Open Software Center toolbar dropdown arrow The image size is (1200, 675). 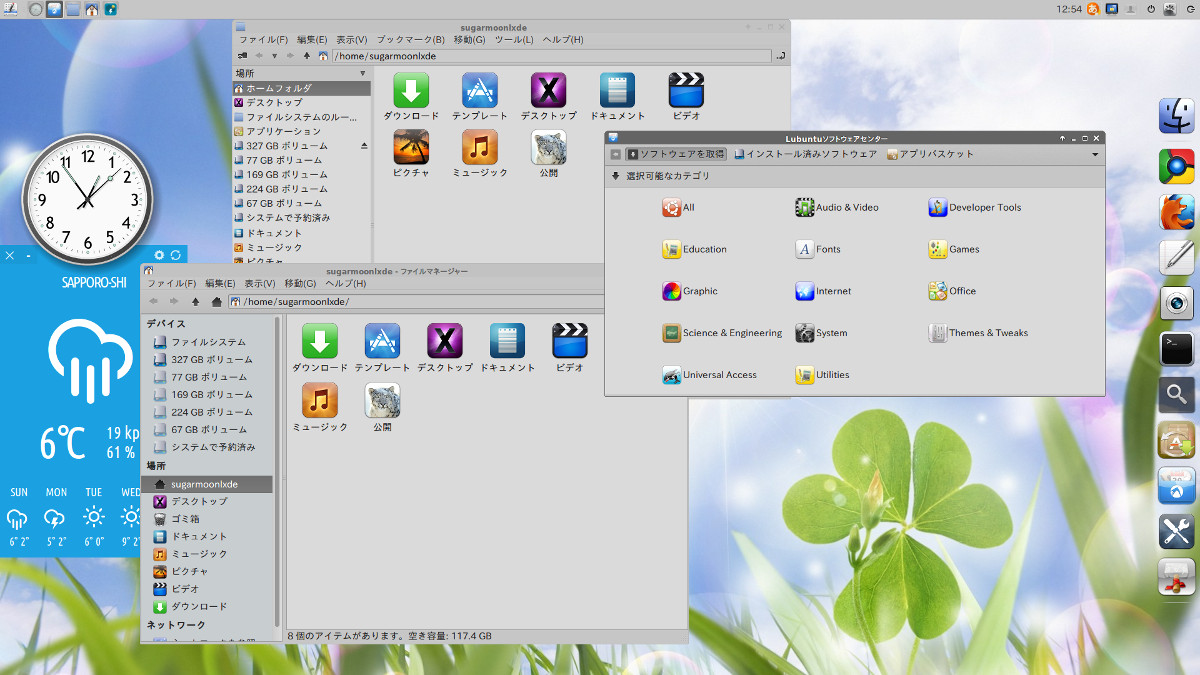1095,155
